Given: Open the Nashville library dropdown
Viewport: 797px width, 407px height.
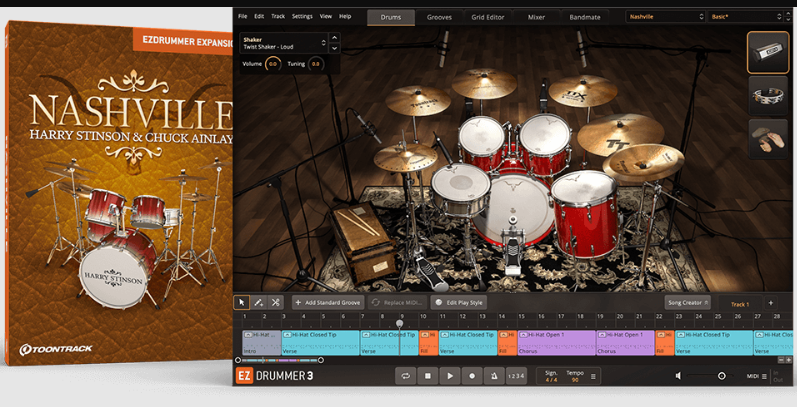Looking at the screenshot, I should click(x=665, y=17).
